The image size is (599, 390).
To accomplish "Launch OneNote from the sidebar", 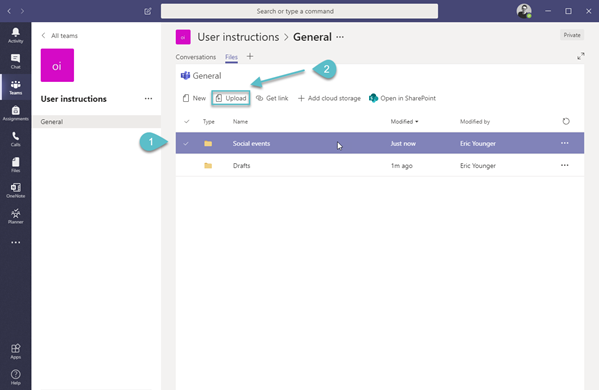I will 15,190.
